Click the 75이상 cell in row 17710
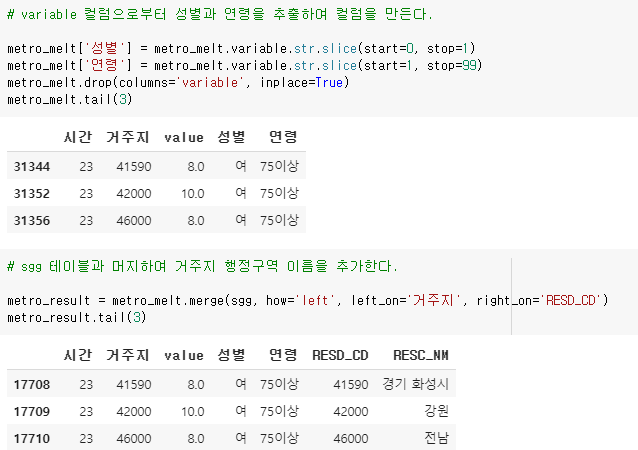This screenshot has height=450, width=638. [280, 438]
